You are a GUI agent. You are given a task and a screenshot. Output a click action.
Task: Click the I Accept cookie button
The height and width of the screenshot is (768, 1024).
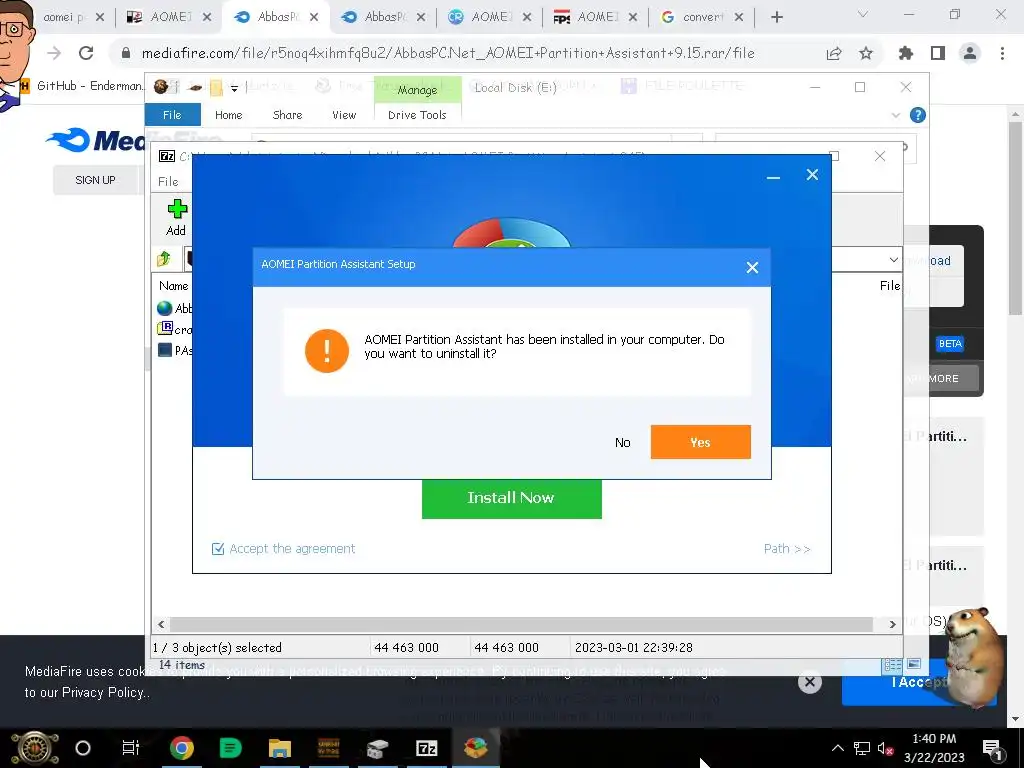click(x=919, y=682)
